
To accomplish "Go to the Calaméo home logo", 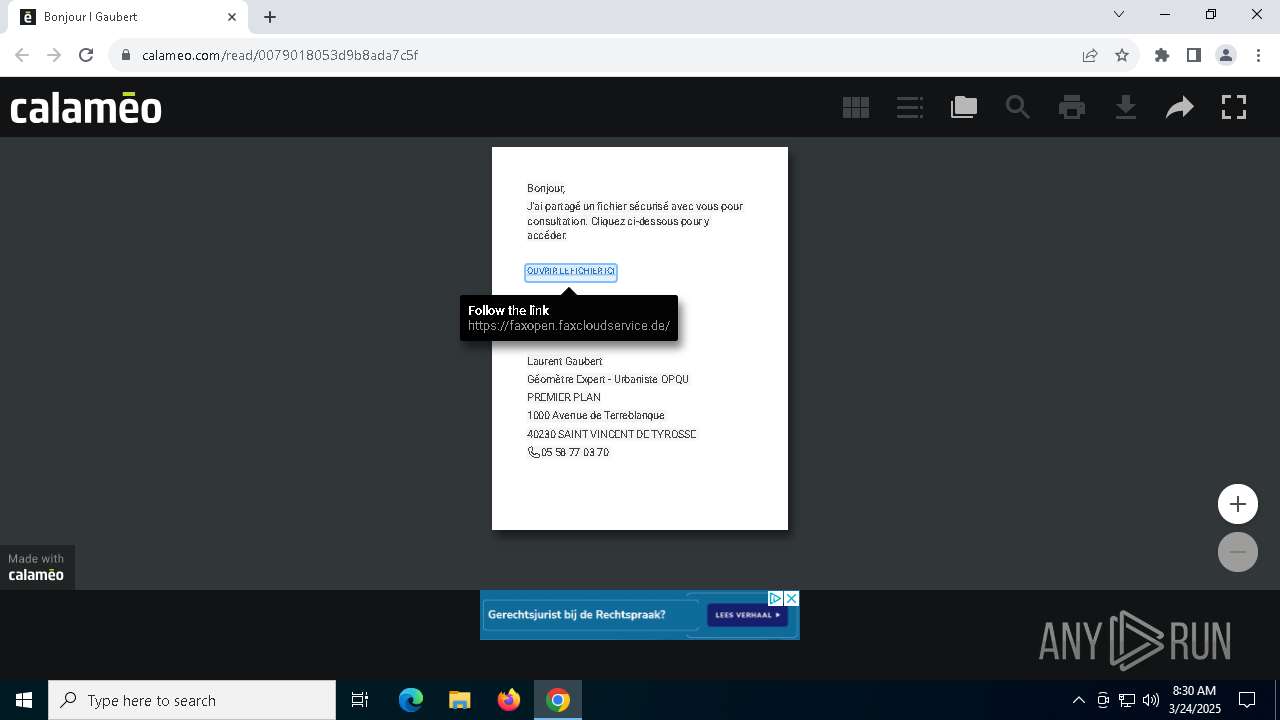I will pos(86,107).
